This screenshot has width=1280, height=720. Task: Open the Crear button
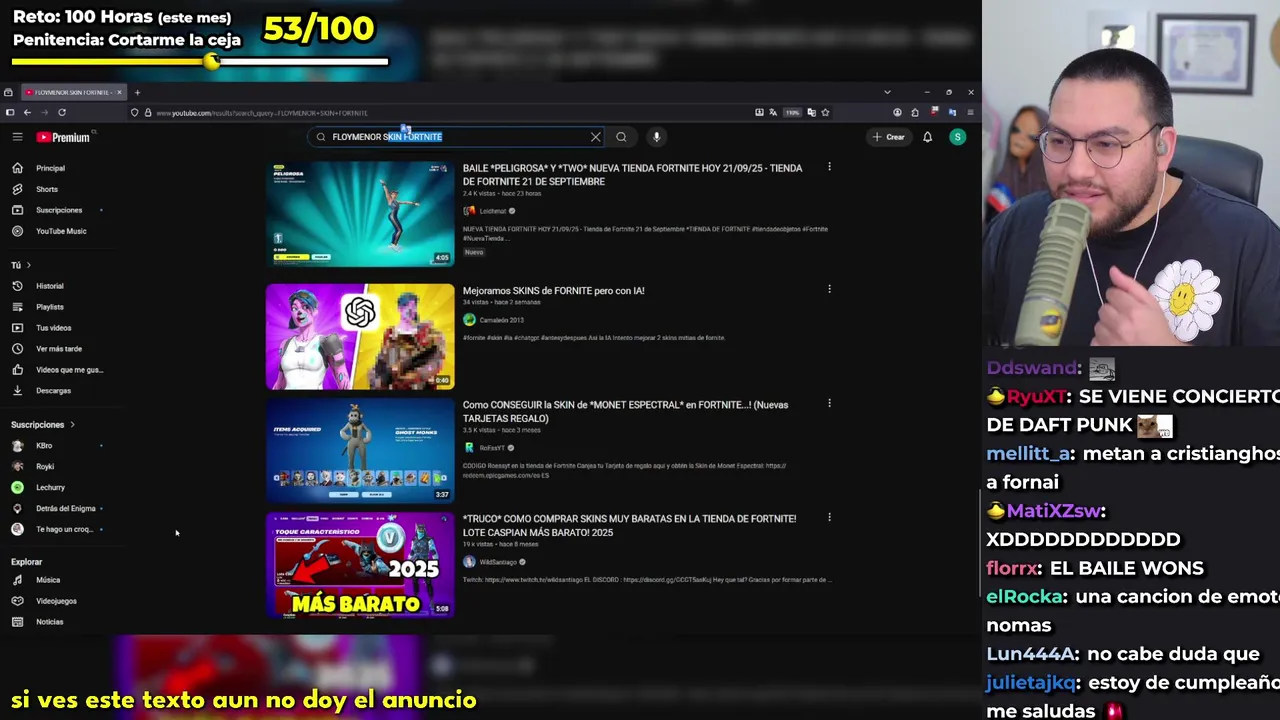[888, 137]
